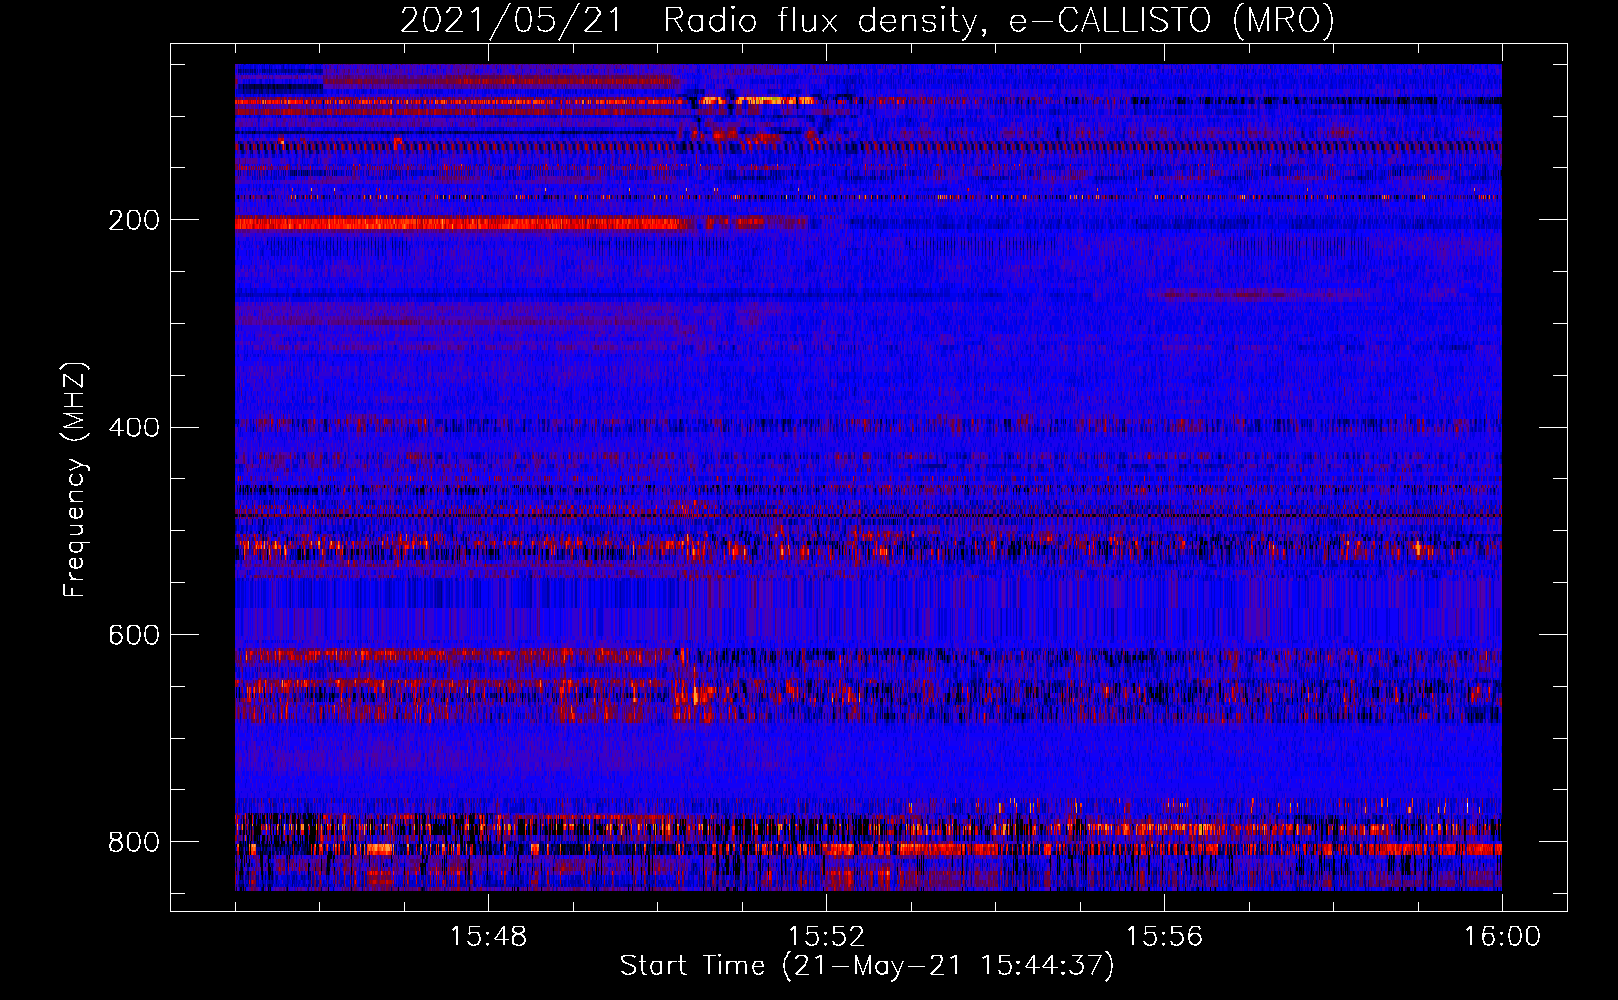Select the '800' frequency axis label

(x=134, y=842)
